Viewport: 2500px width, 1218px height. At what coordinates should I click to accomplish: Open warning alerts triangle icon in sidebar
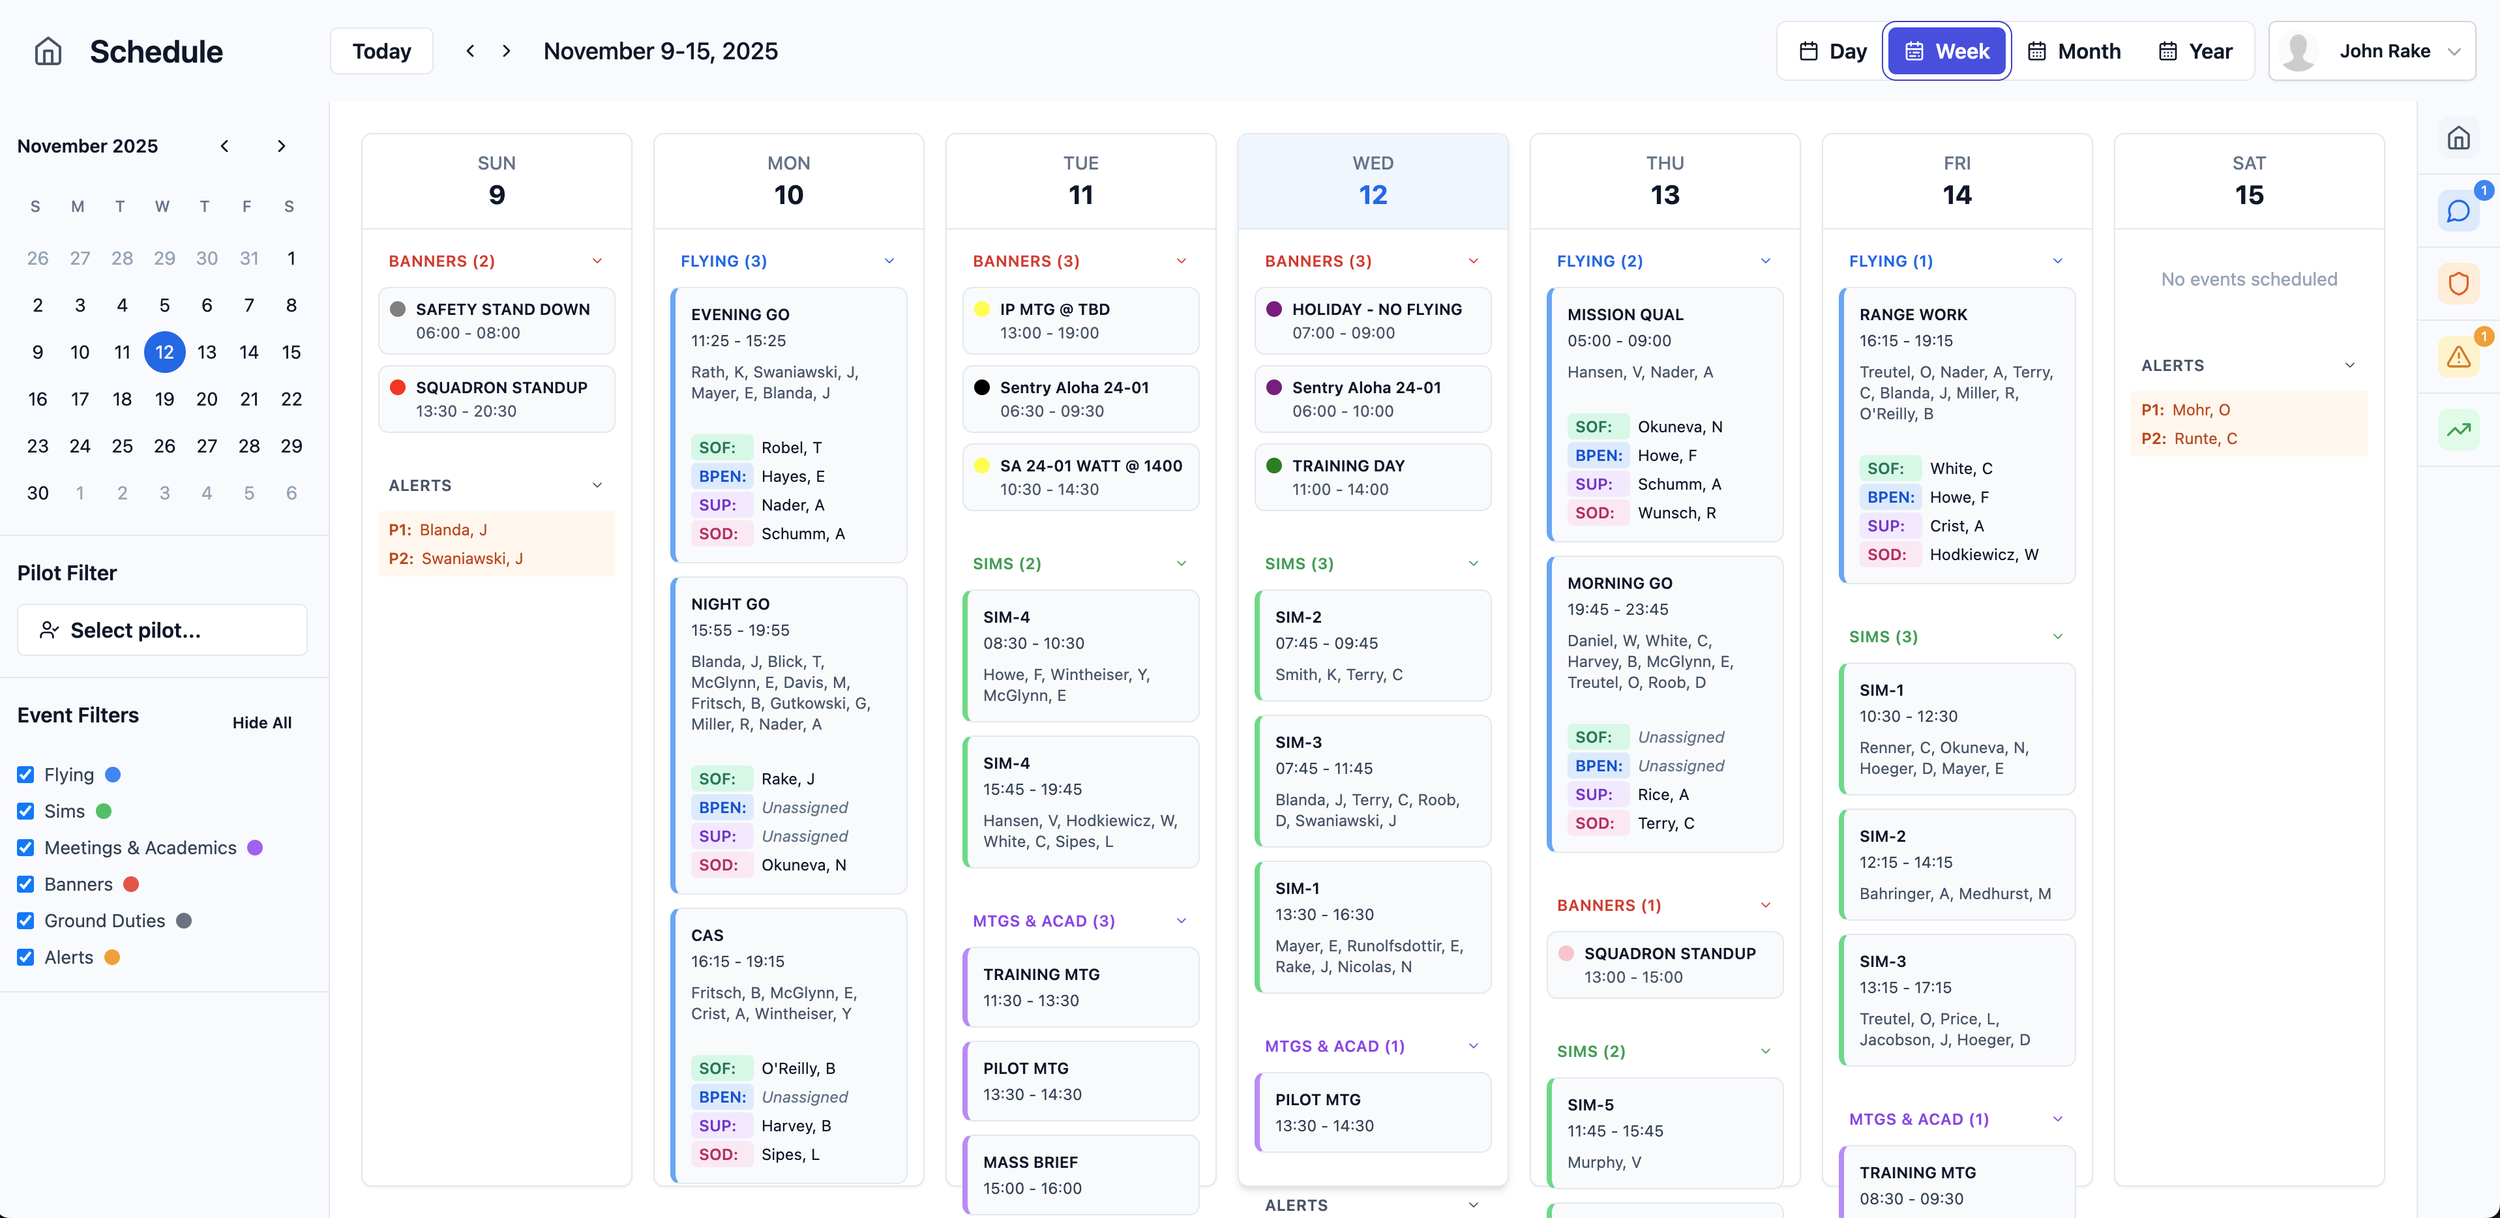coord(2458,357)
